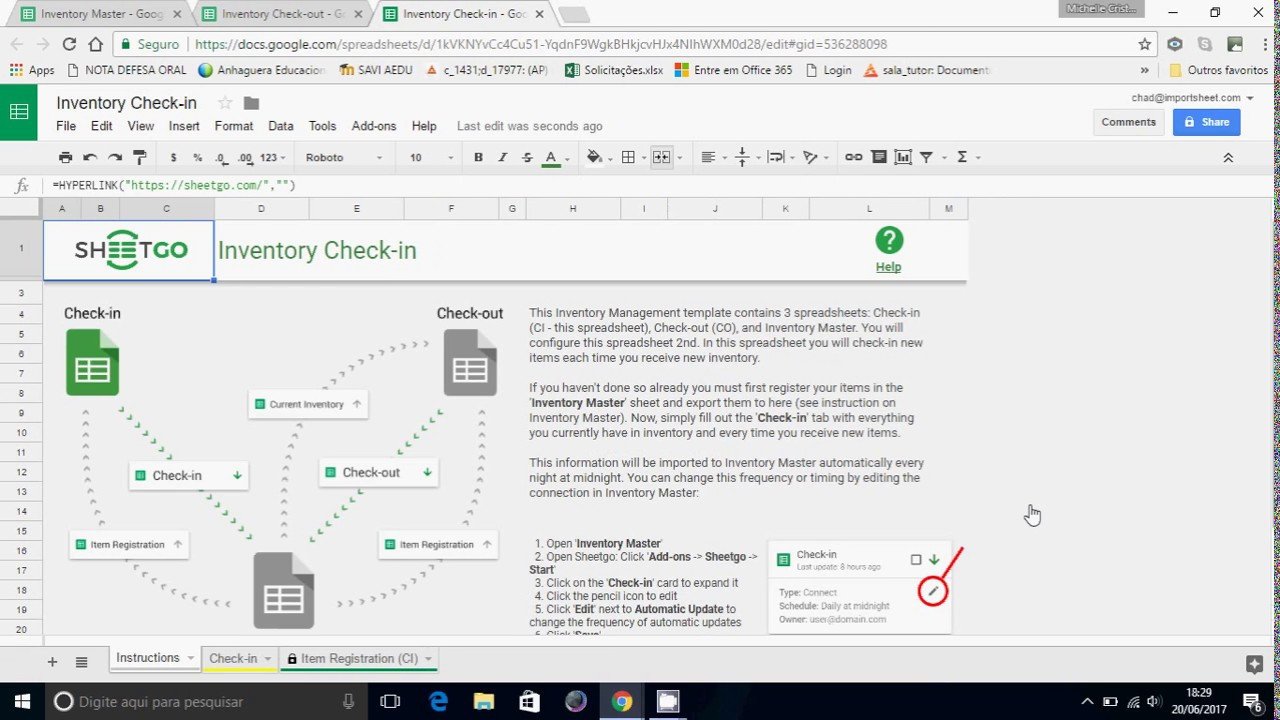Click the Merge cells icon
This screenshot has width=1280, height=720.
(661, 157)
